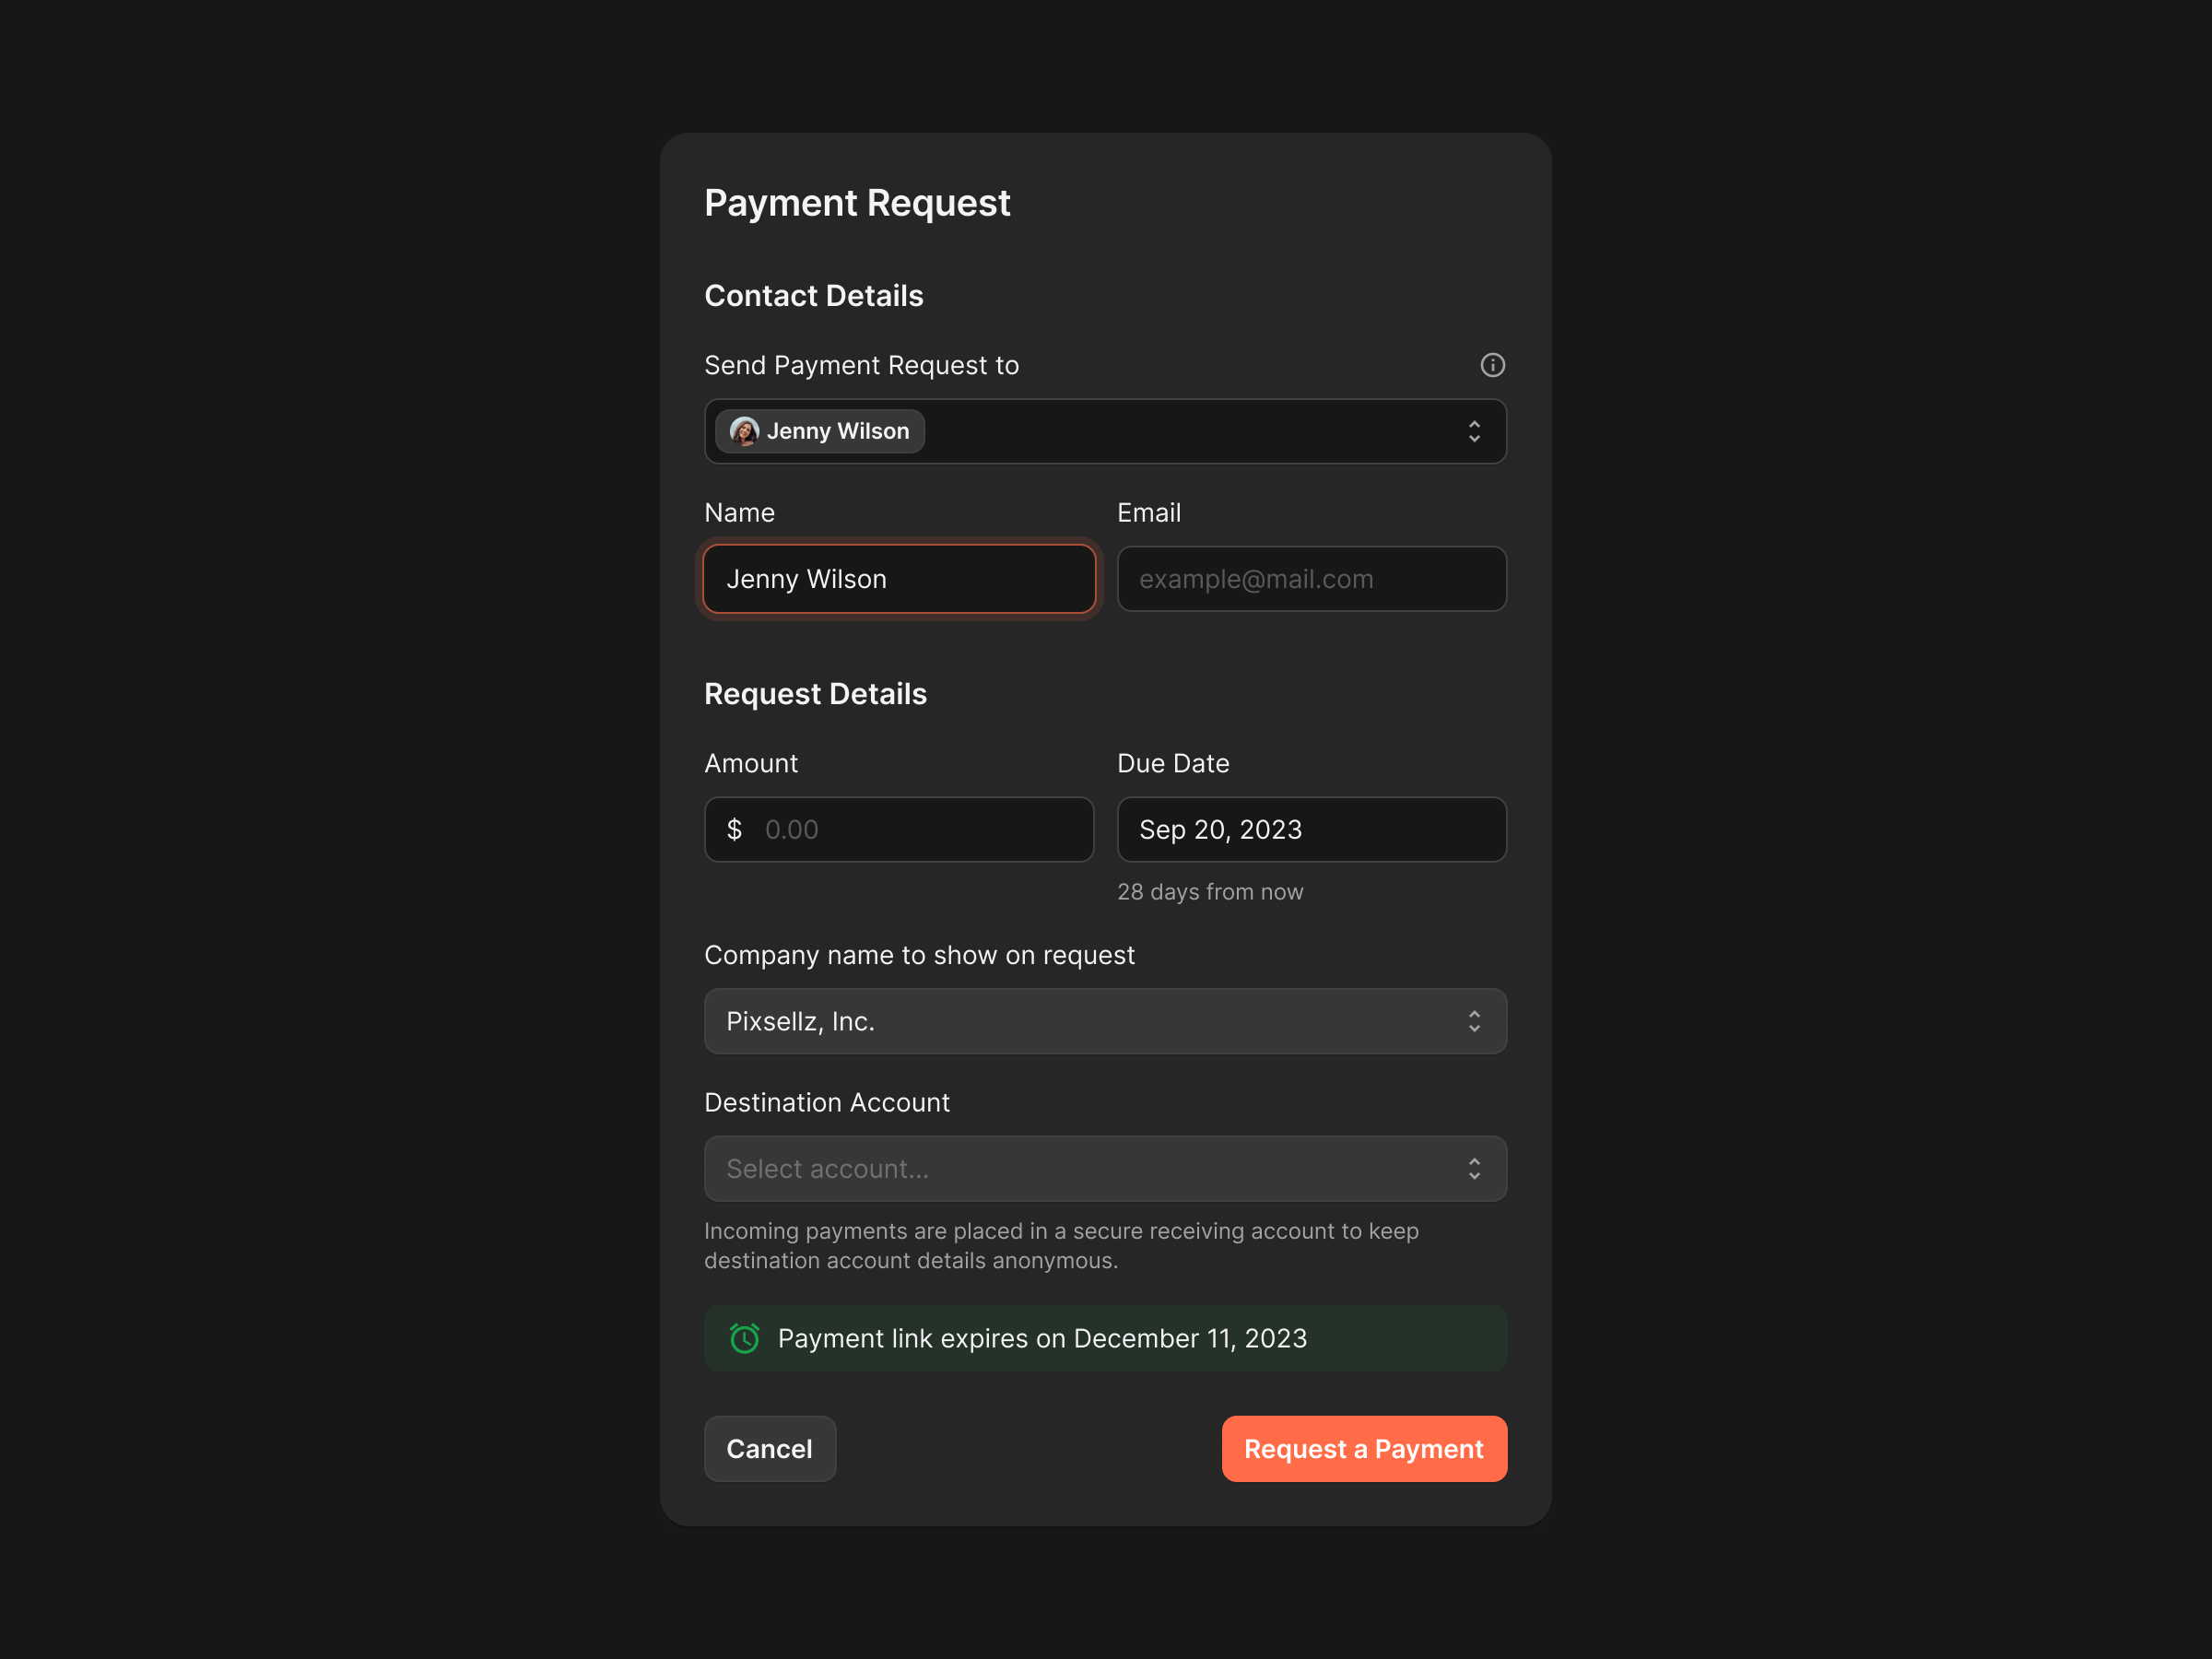This screenshot has width=2212, height=1659.
Task: Click into the Email input field
Action: [1311, 579]
